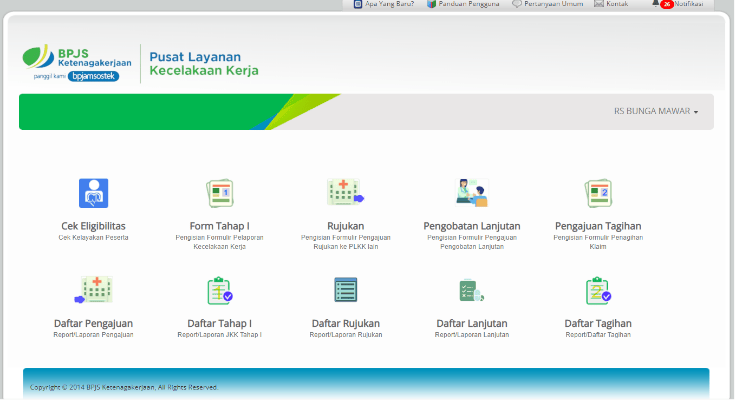Image resolution: width=735 pixels, height=400 pixels.
Task: Click the Form Tahap I title link
Action: pos(219,226)
